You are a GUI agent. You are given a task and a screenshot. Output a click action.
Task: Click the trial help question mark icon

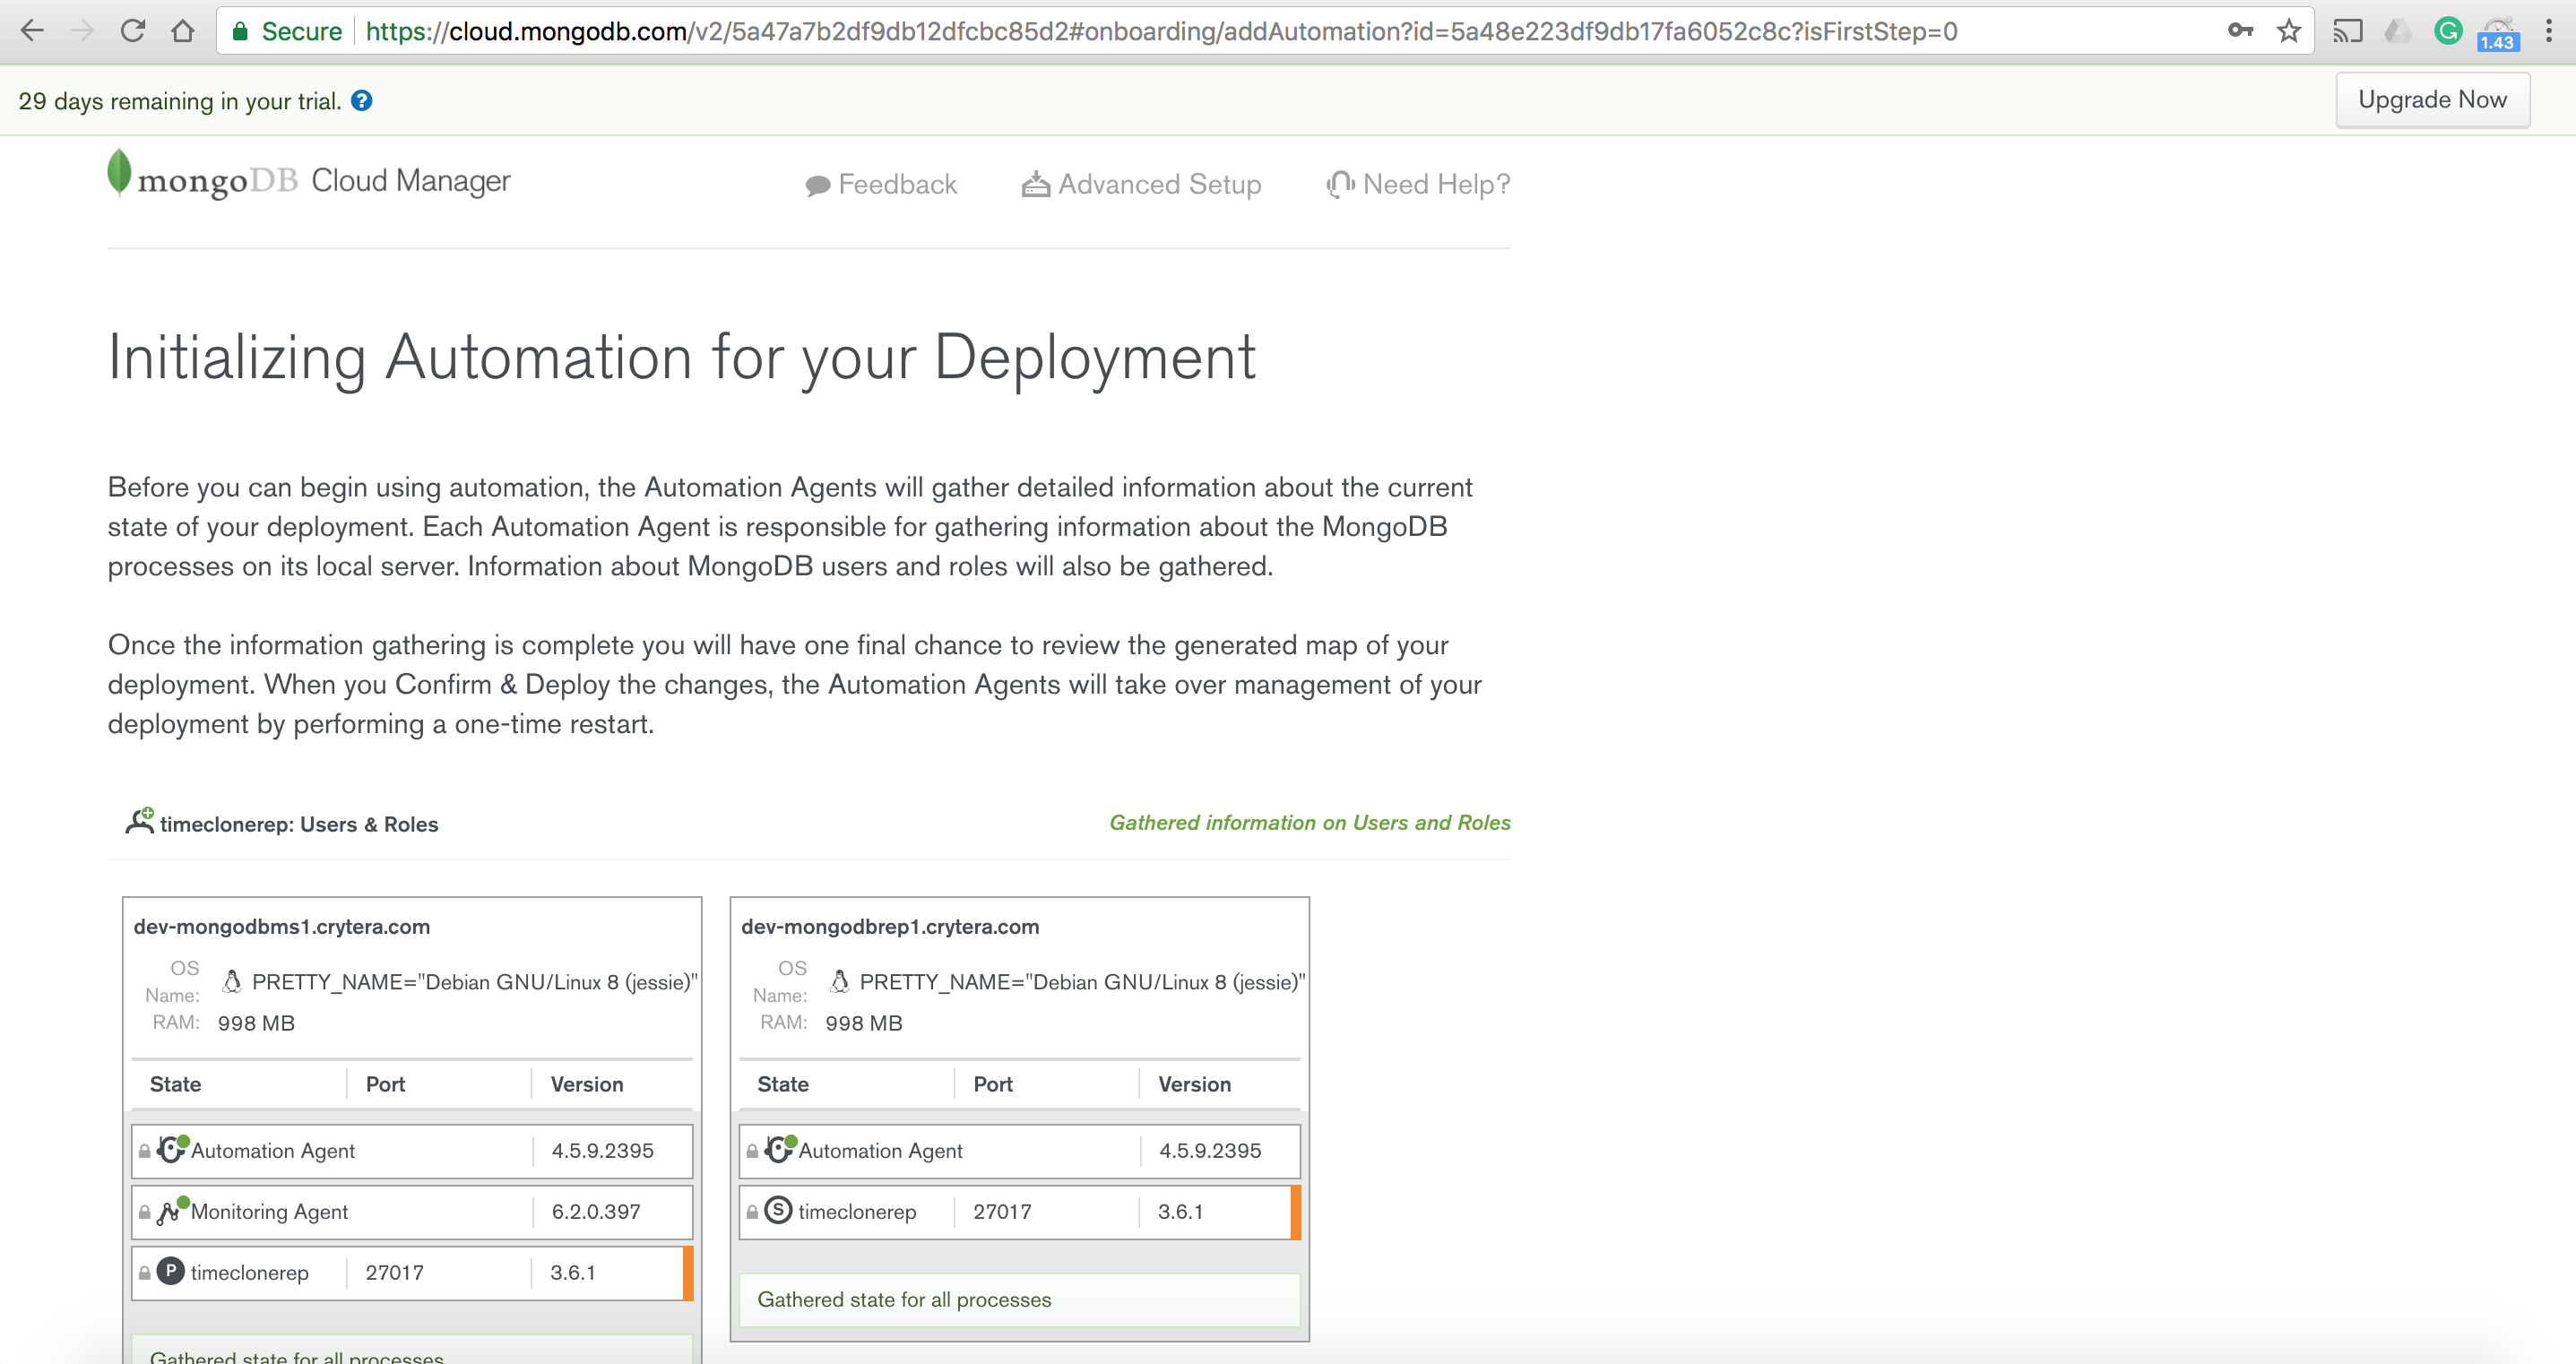point(362,101)
